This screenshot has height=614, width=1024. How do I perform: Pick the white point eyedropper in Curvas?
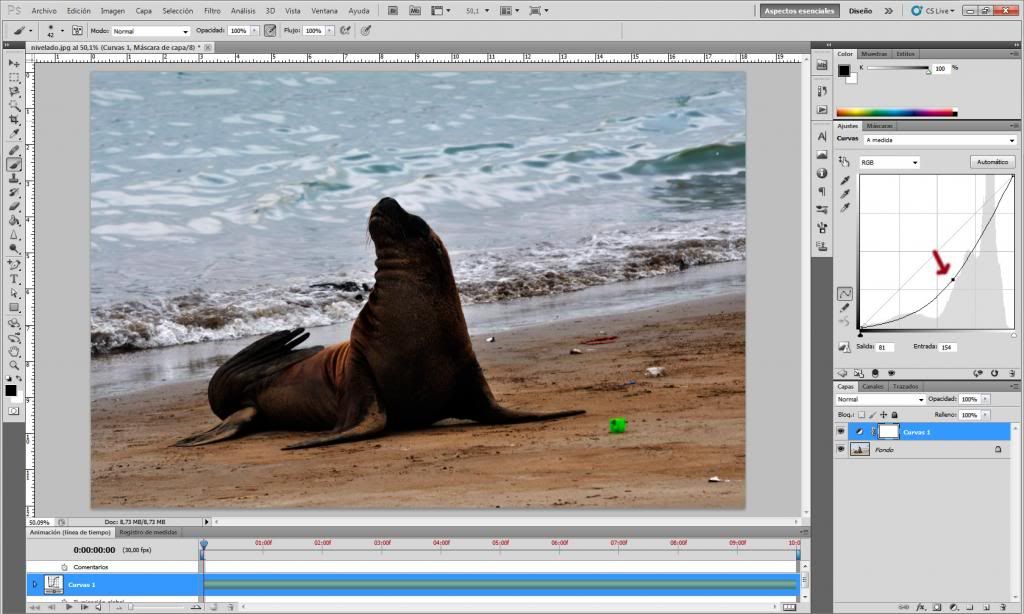click(845, 208)
